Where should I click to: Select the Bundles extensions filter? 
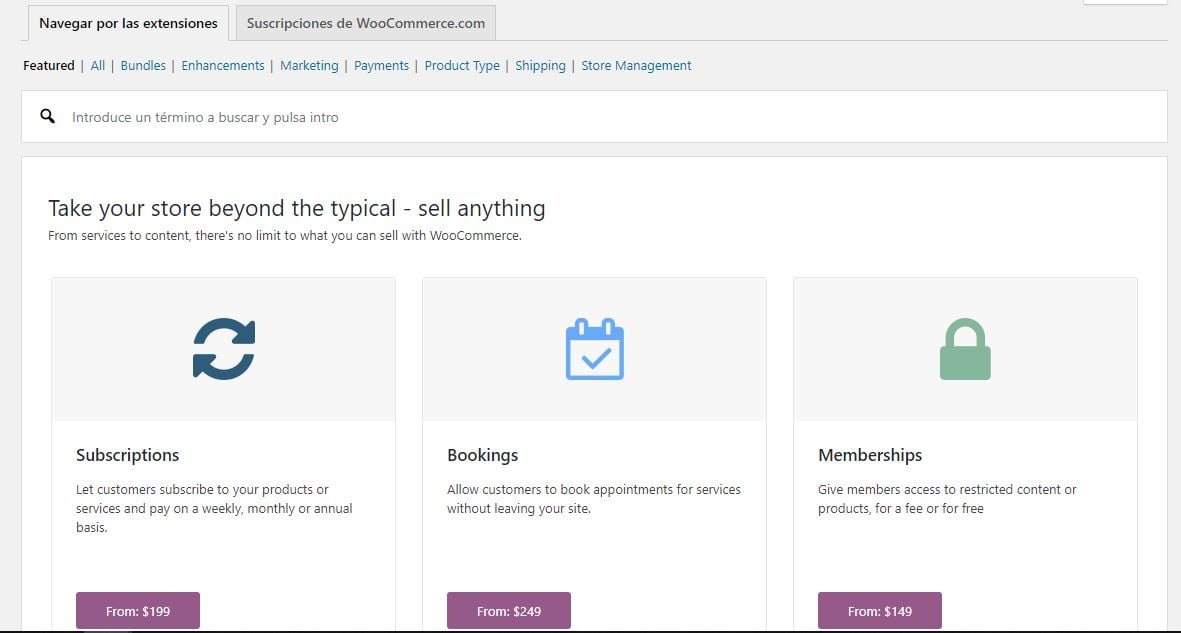(143, 65)
